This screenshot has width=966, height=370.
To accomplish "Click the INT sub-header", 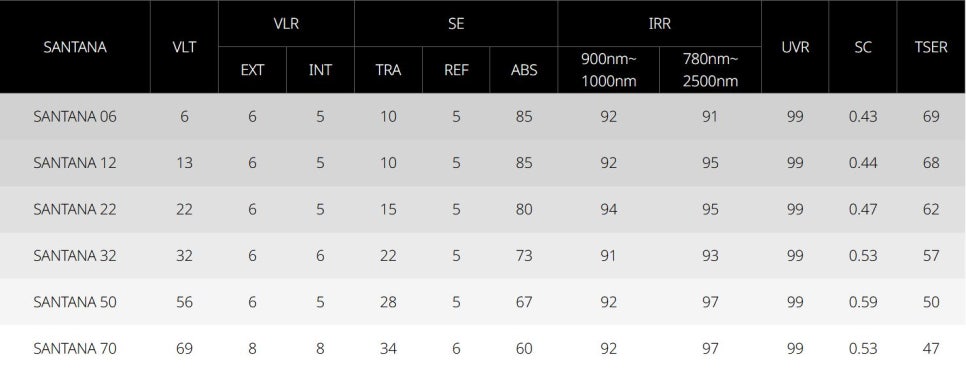I will [320, 70].
